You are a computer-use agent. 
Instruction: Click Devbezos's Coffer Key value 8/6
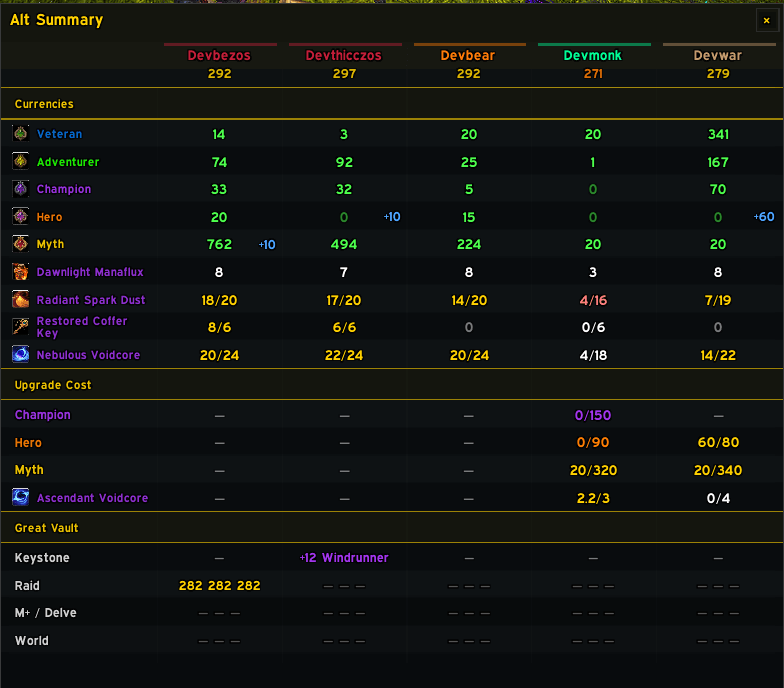(x=219, y=327)
